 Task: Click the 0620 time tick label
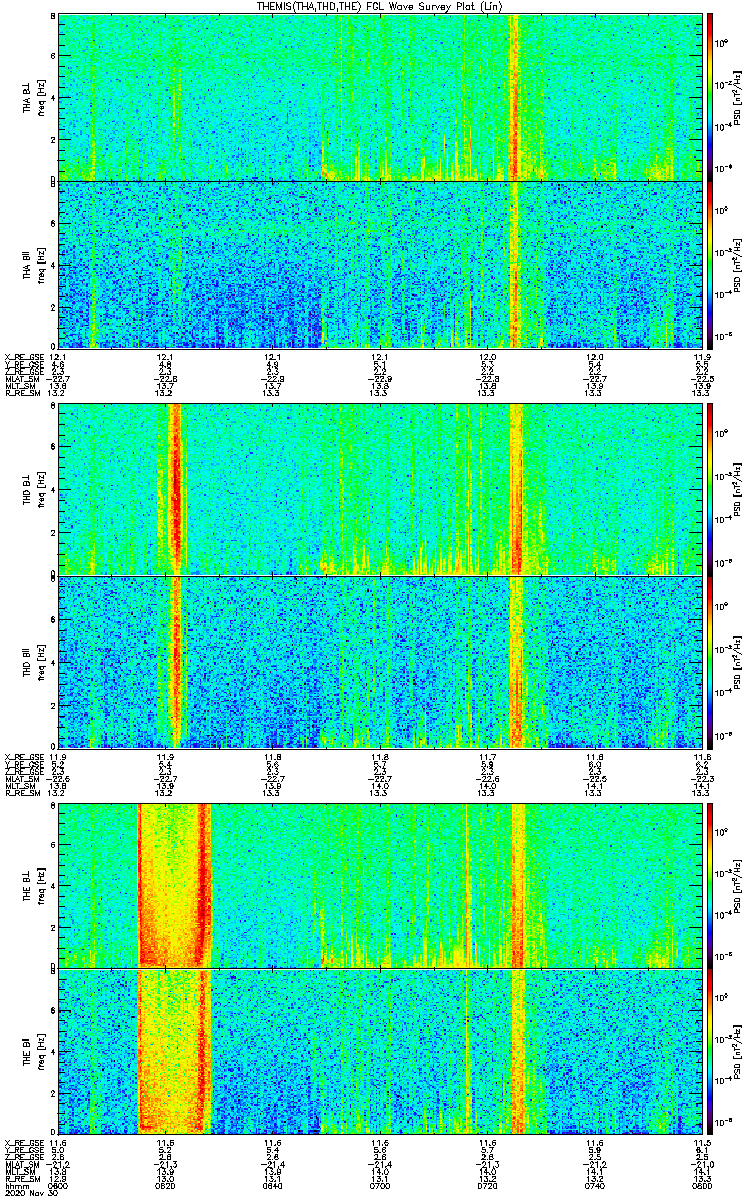166,1185
